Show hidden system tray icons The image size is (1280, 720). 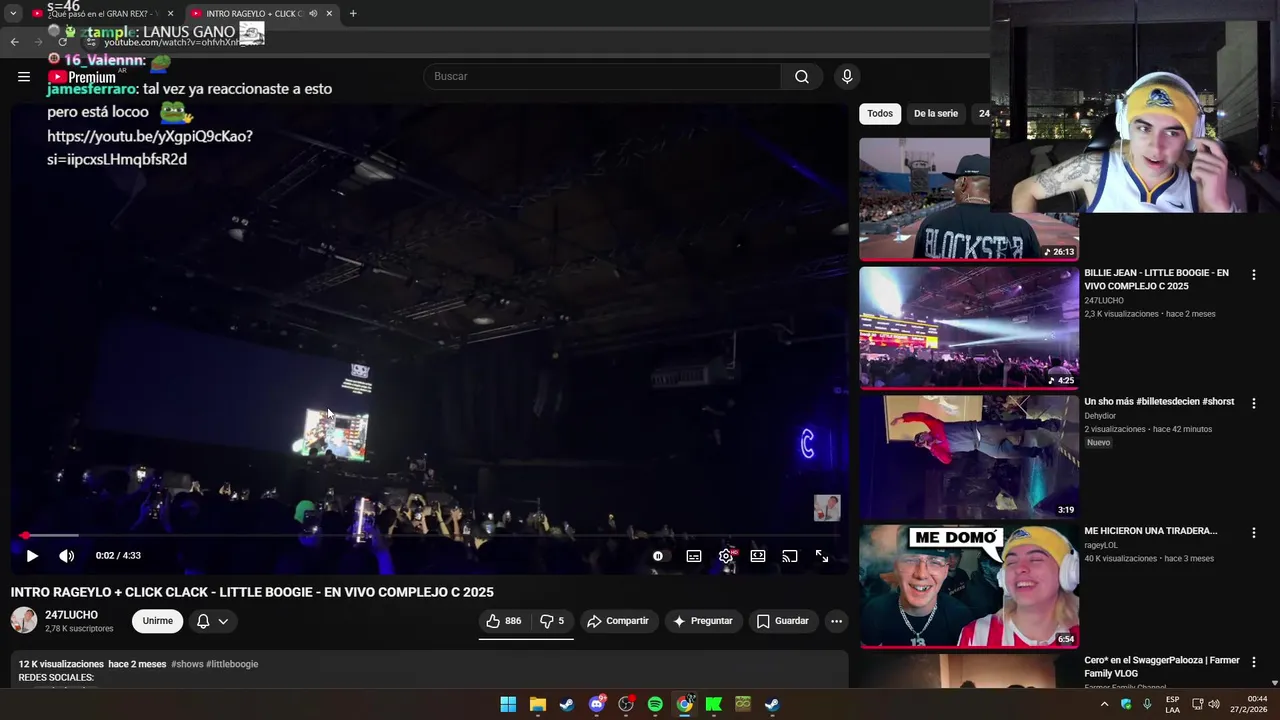click(x=1105, y=704)
